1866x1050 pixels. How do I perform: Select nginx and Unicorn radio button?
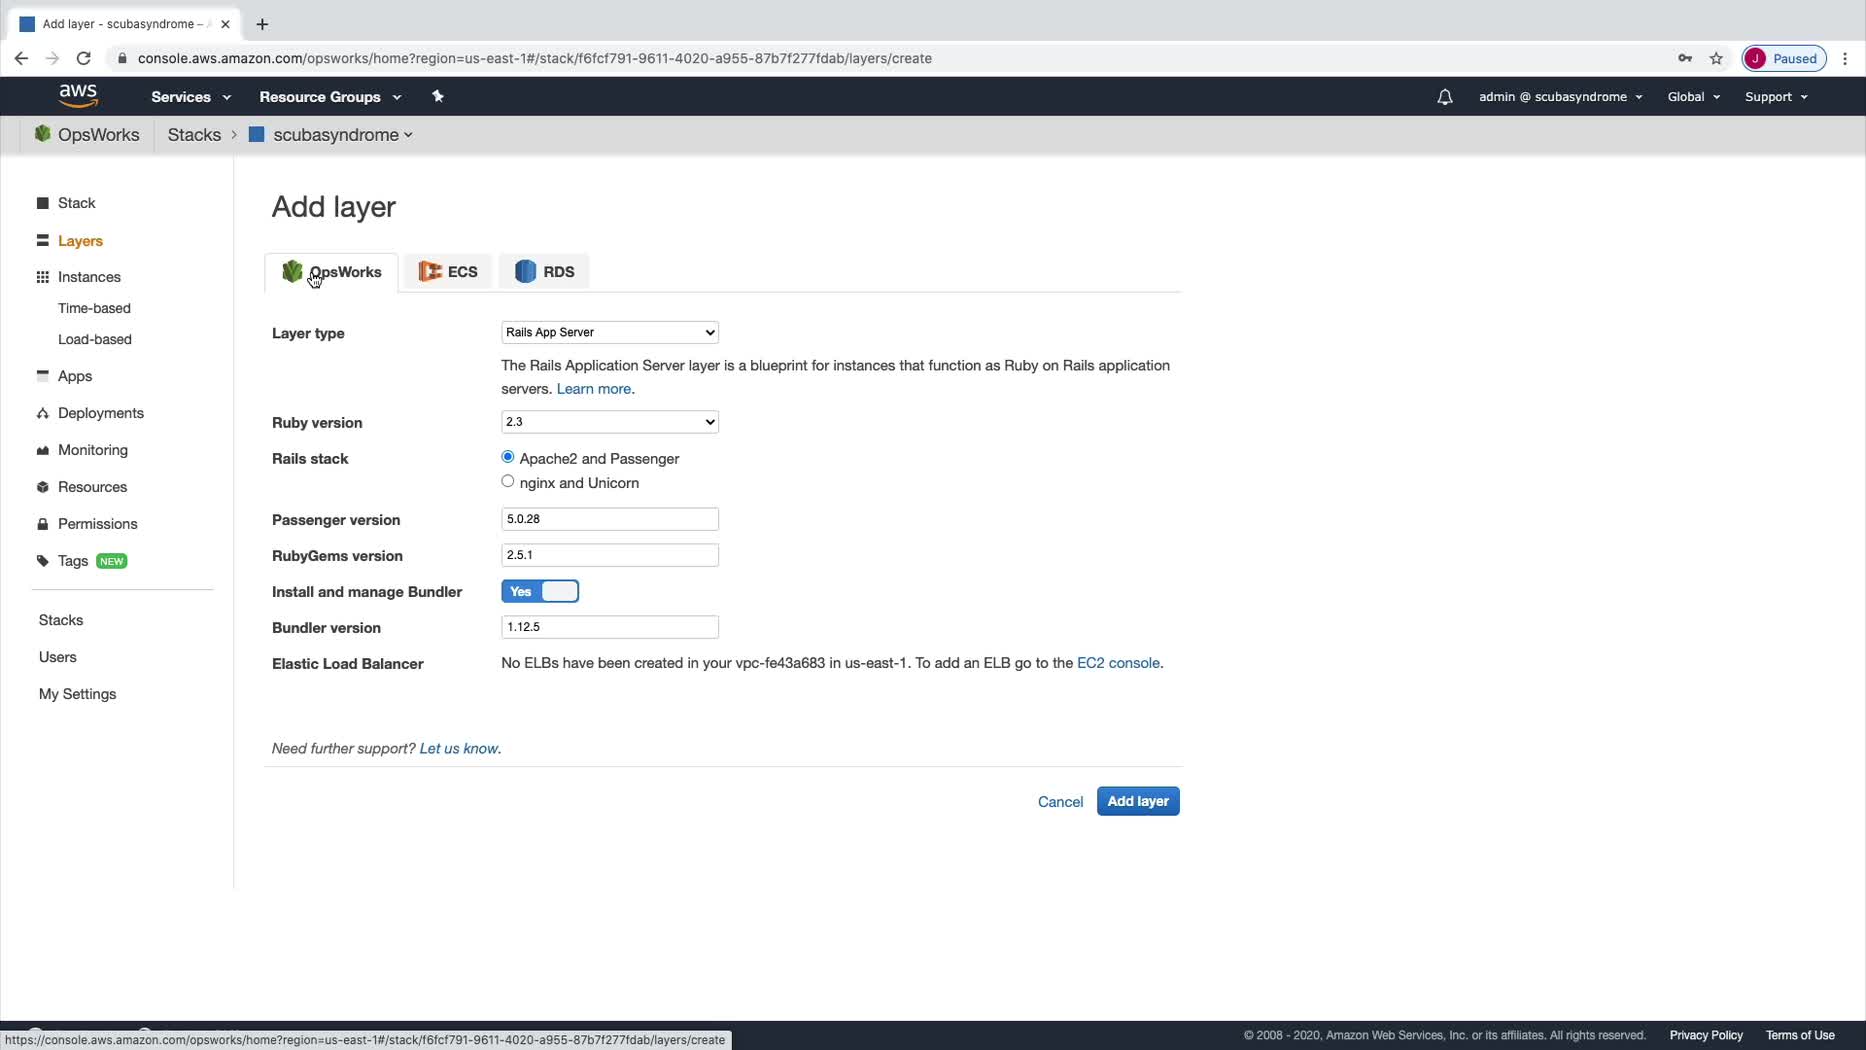tap(508, 481)
